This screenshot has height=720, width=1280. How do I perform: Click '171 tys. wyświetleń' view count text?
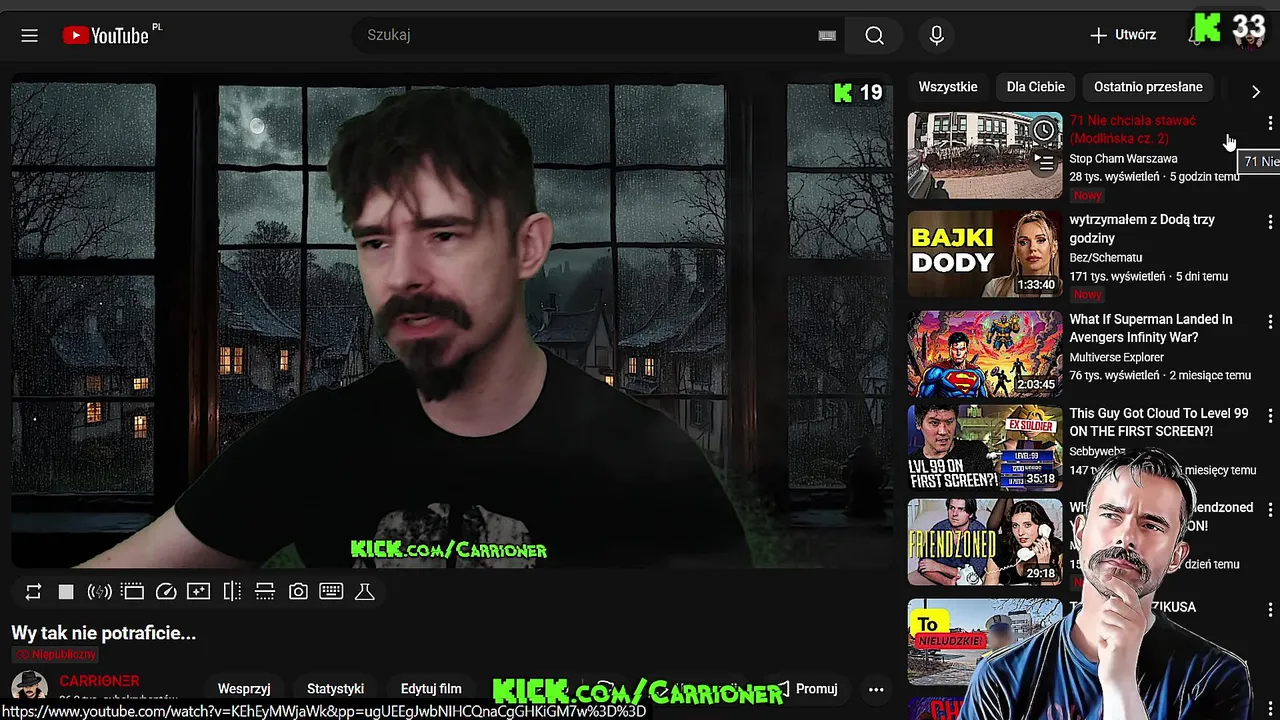(x=1117, y=276)
